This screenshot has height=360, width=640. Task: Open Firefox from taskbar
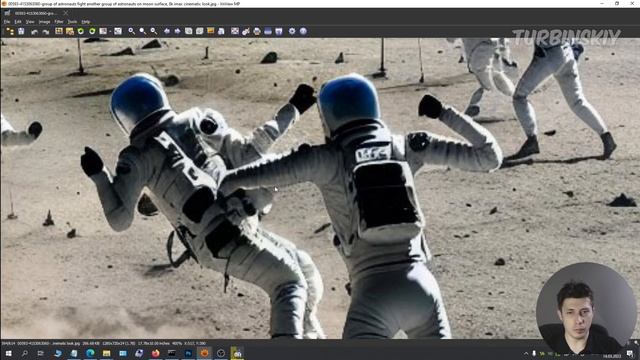pyautogui.click(x=156, y=353)
